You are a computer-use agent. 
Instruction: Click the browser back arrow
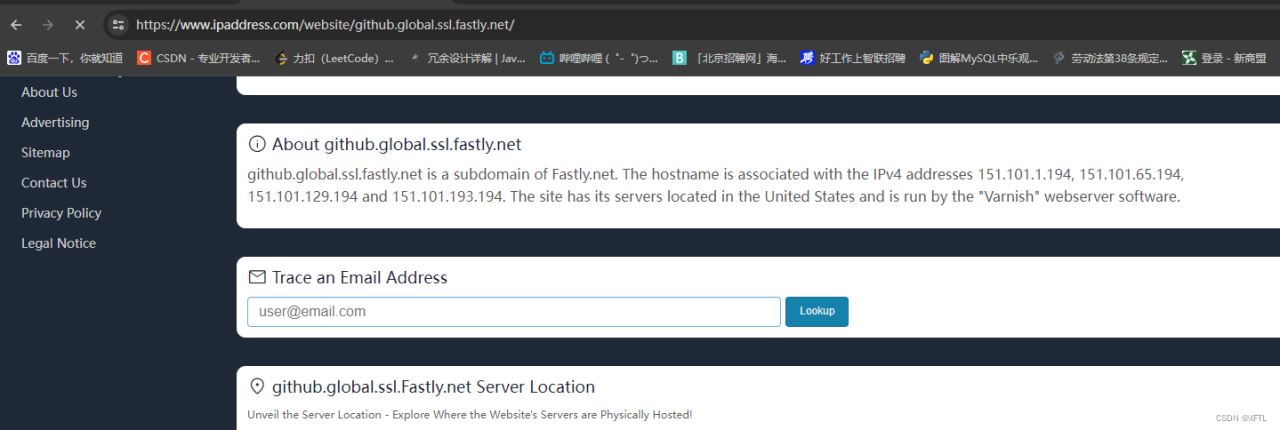[16, 24]
